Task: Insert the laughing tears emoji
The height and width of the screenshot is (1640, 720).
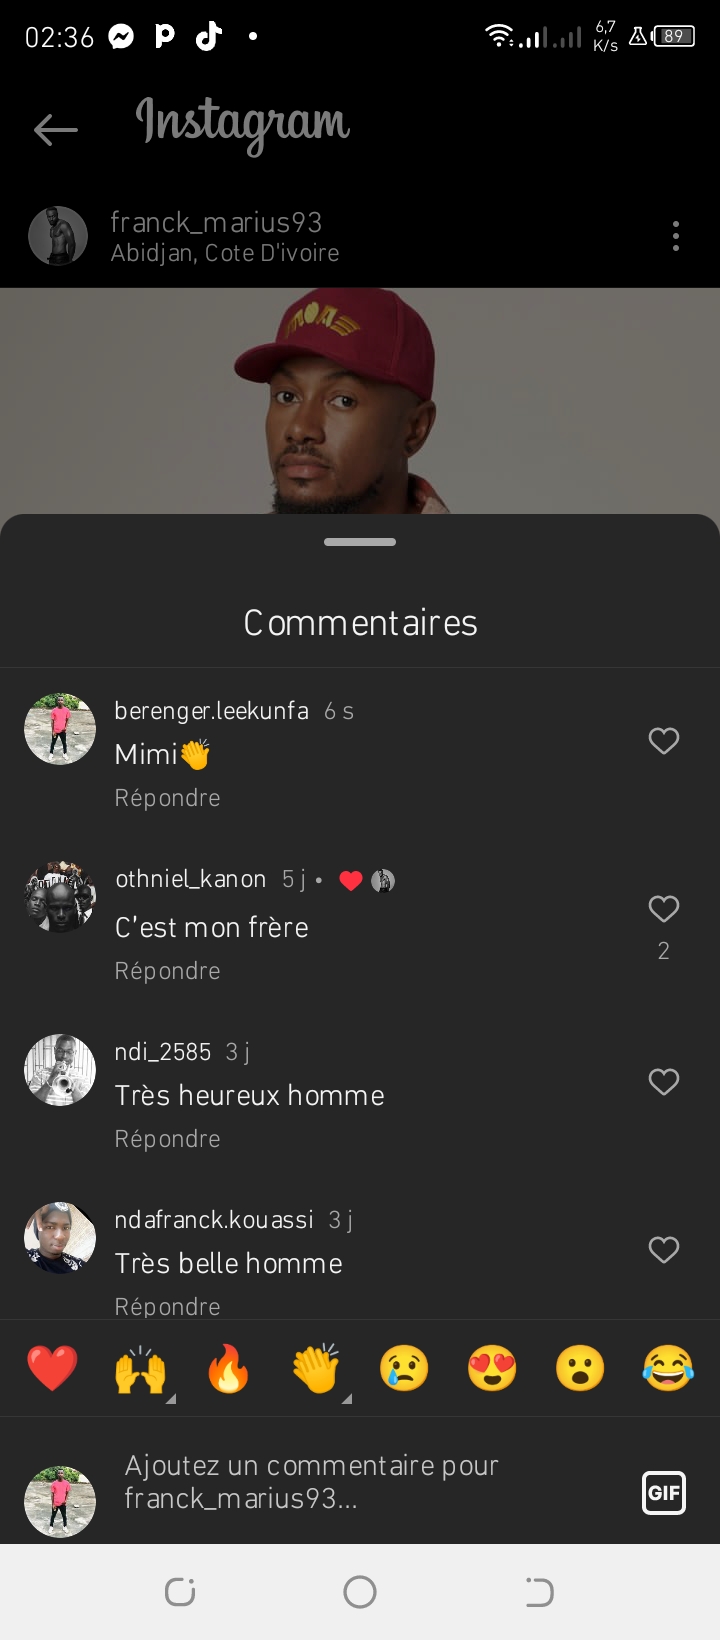Action: [x=668, y=1369]
